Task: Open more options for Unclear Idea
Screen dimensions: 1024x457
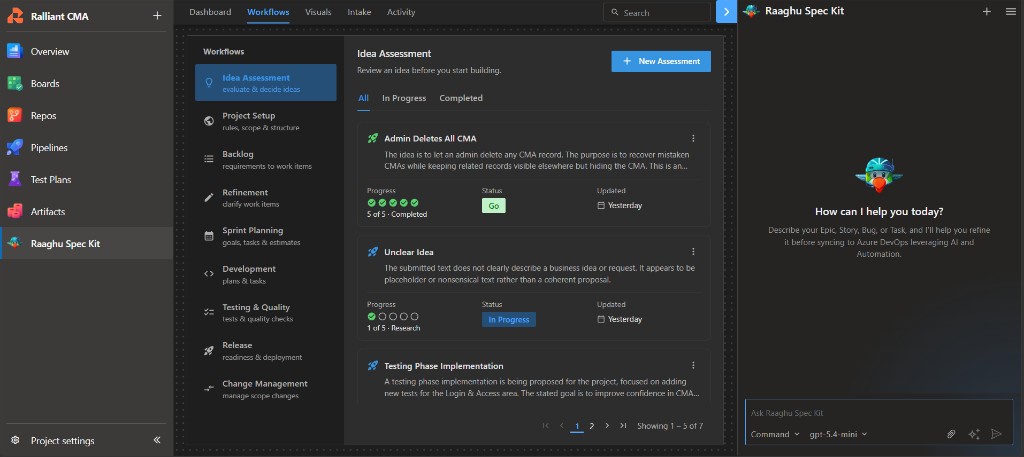Action: (x=693, y=252)
